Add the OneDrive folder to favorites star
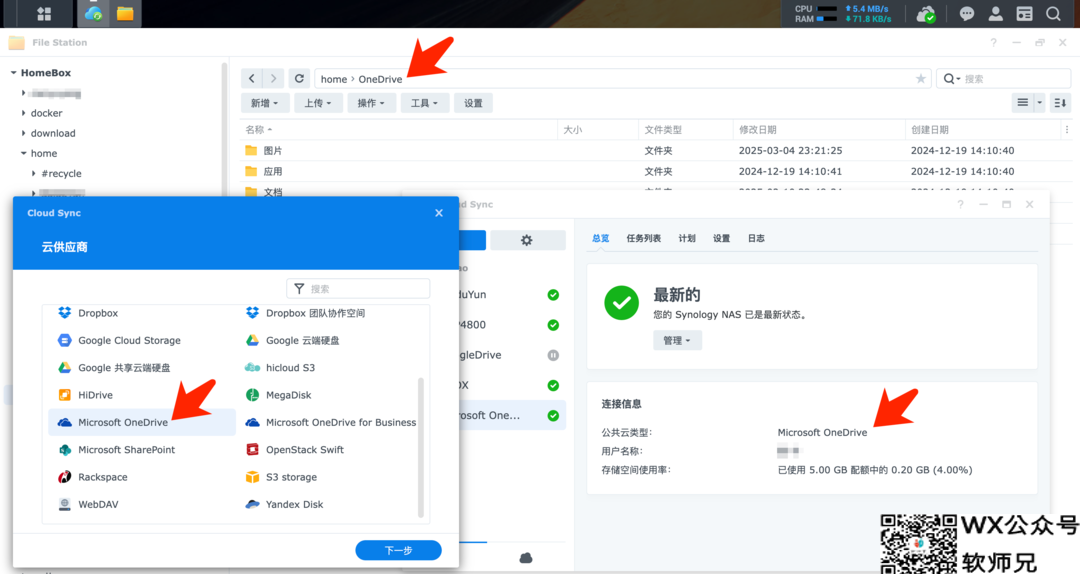This screenshot has width=1080, height=574. coord(920,79)
